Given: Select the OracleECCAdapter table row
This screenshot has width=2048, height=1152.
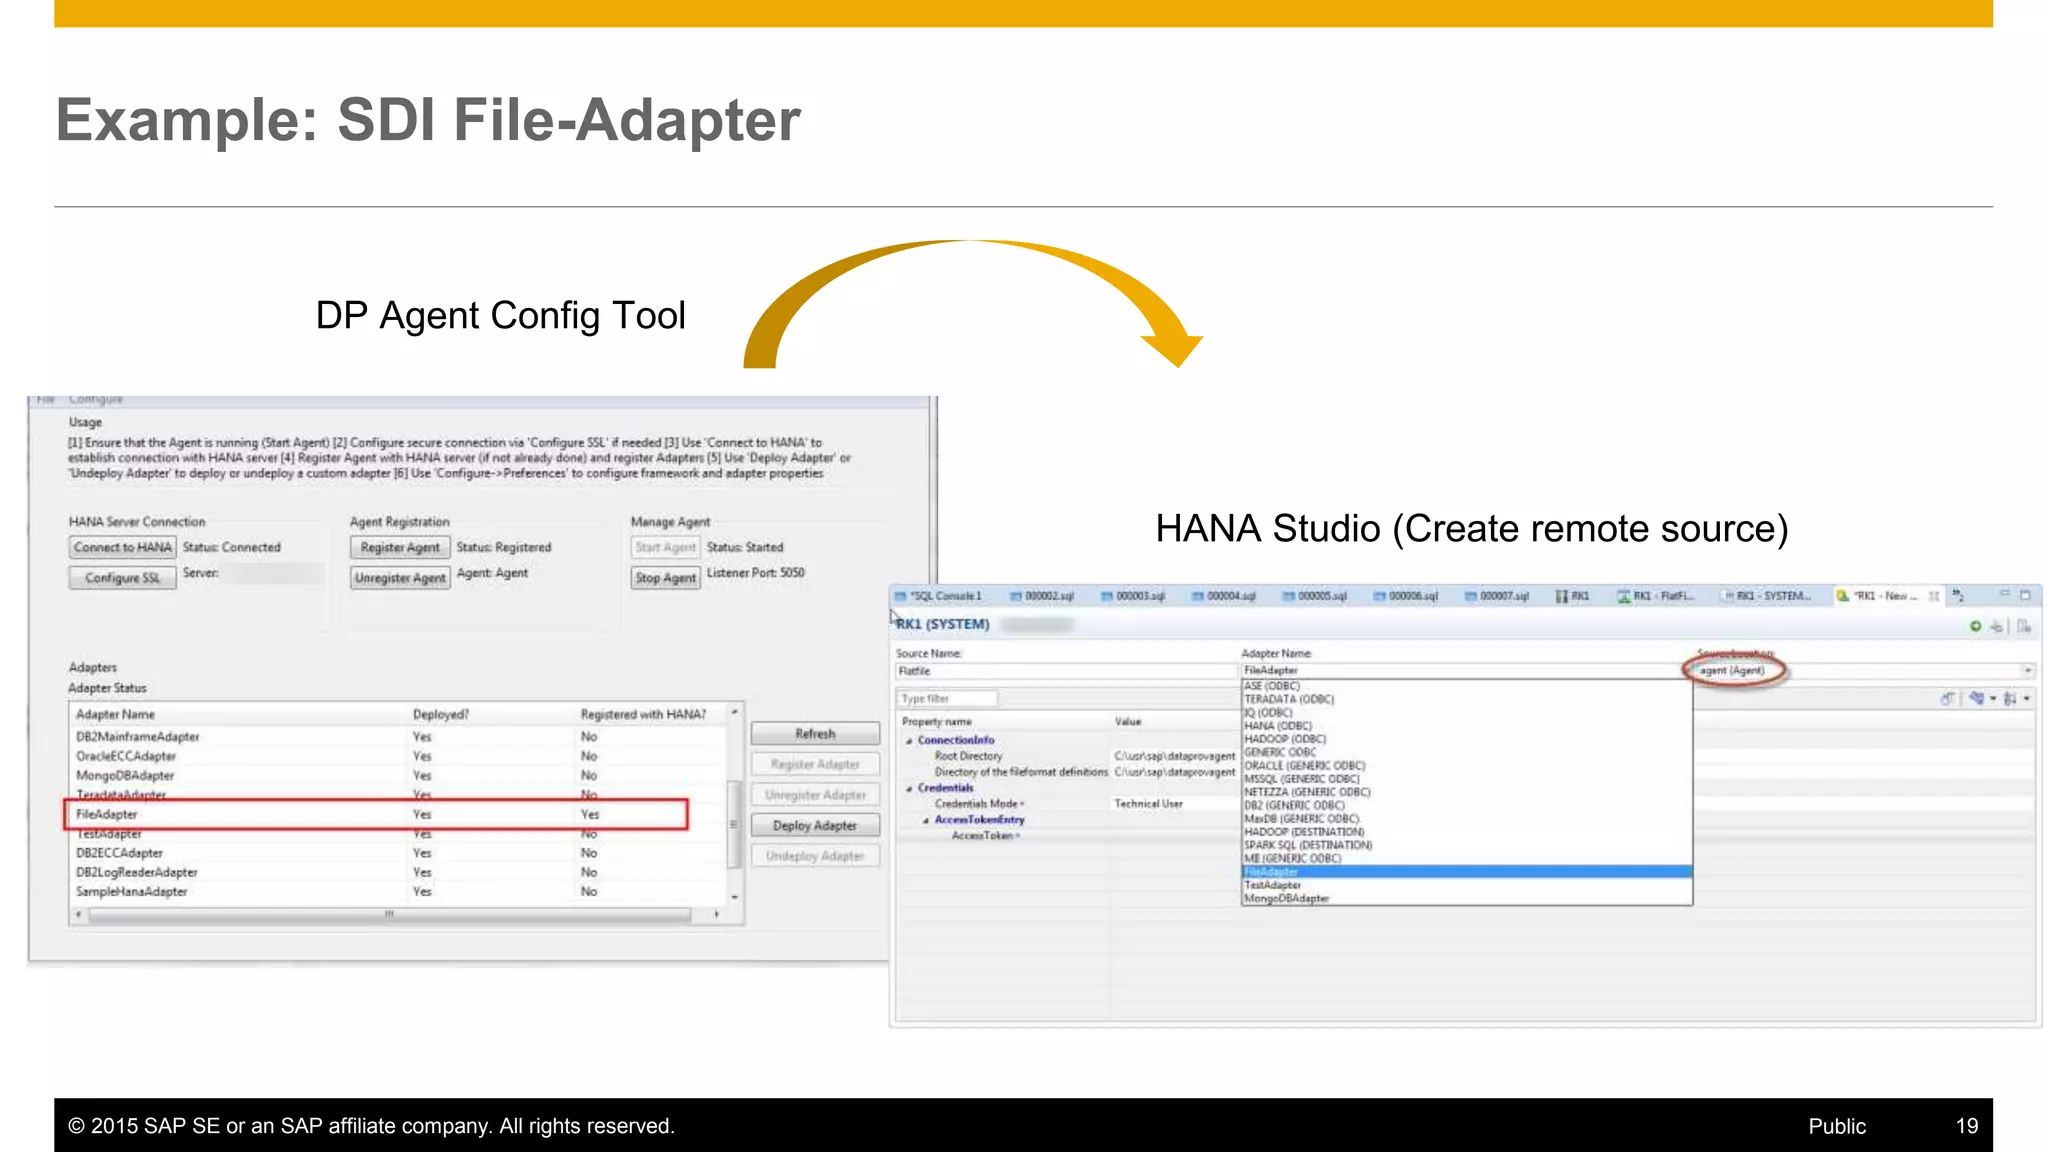Looking at the screenshot, I should pos(398,756).
